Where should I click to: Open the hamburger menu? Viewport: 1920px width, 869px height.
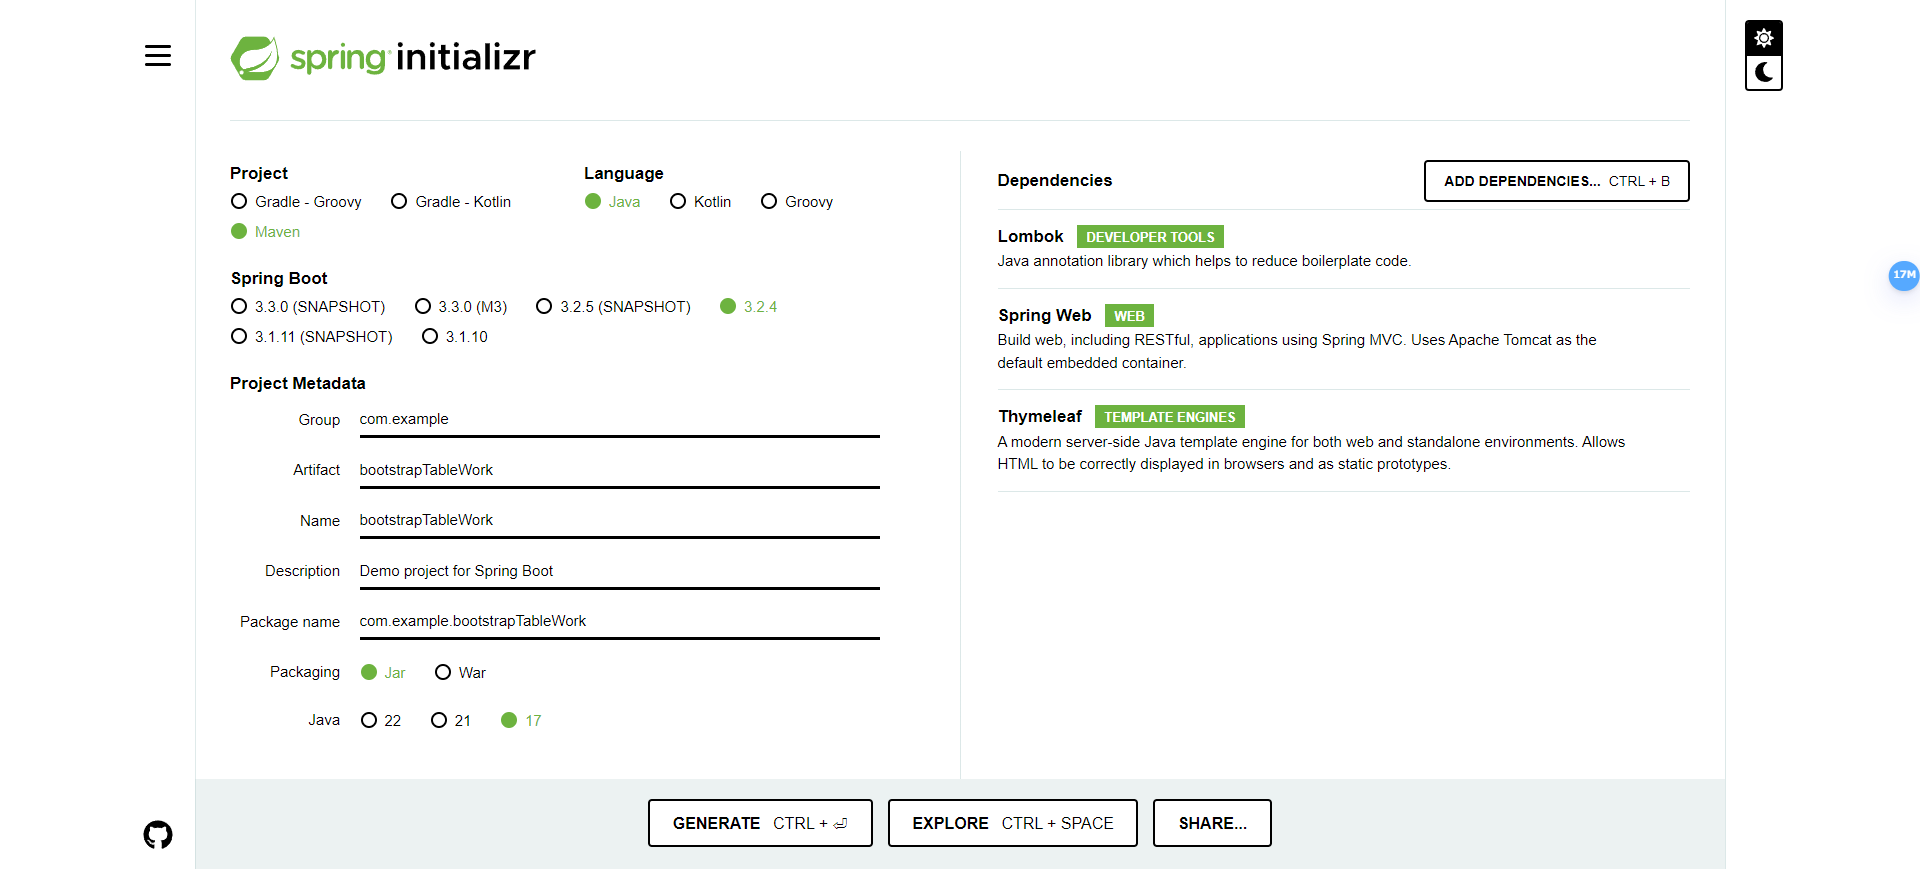[158, 56]
